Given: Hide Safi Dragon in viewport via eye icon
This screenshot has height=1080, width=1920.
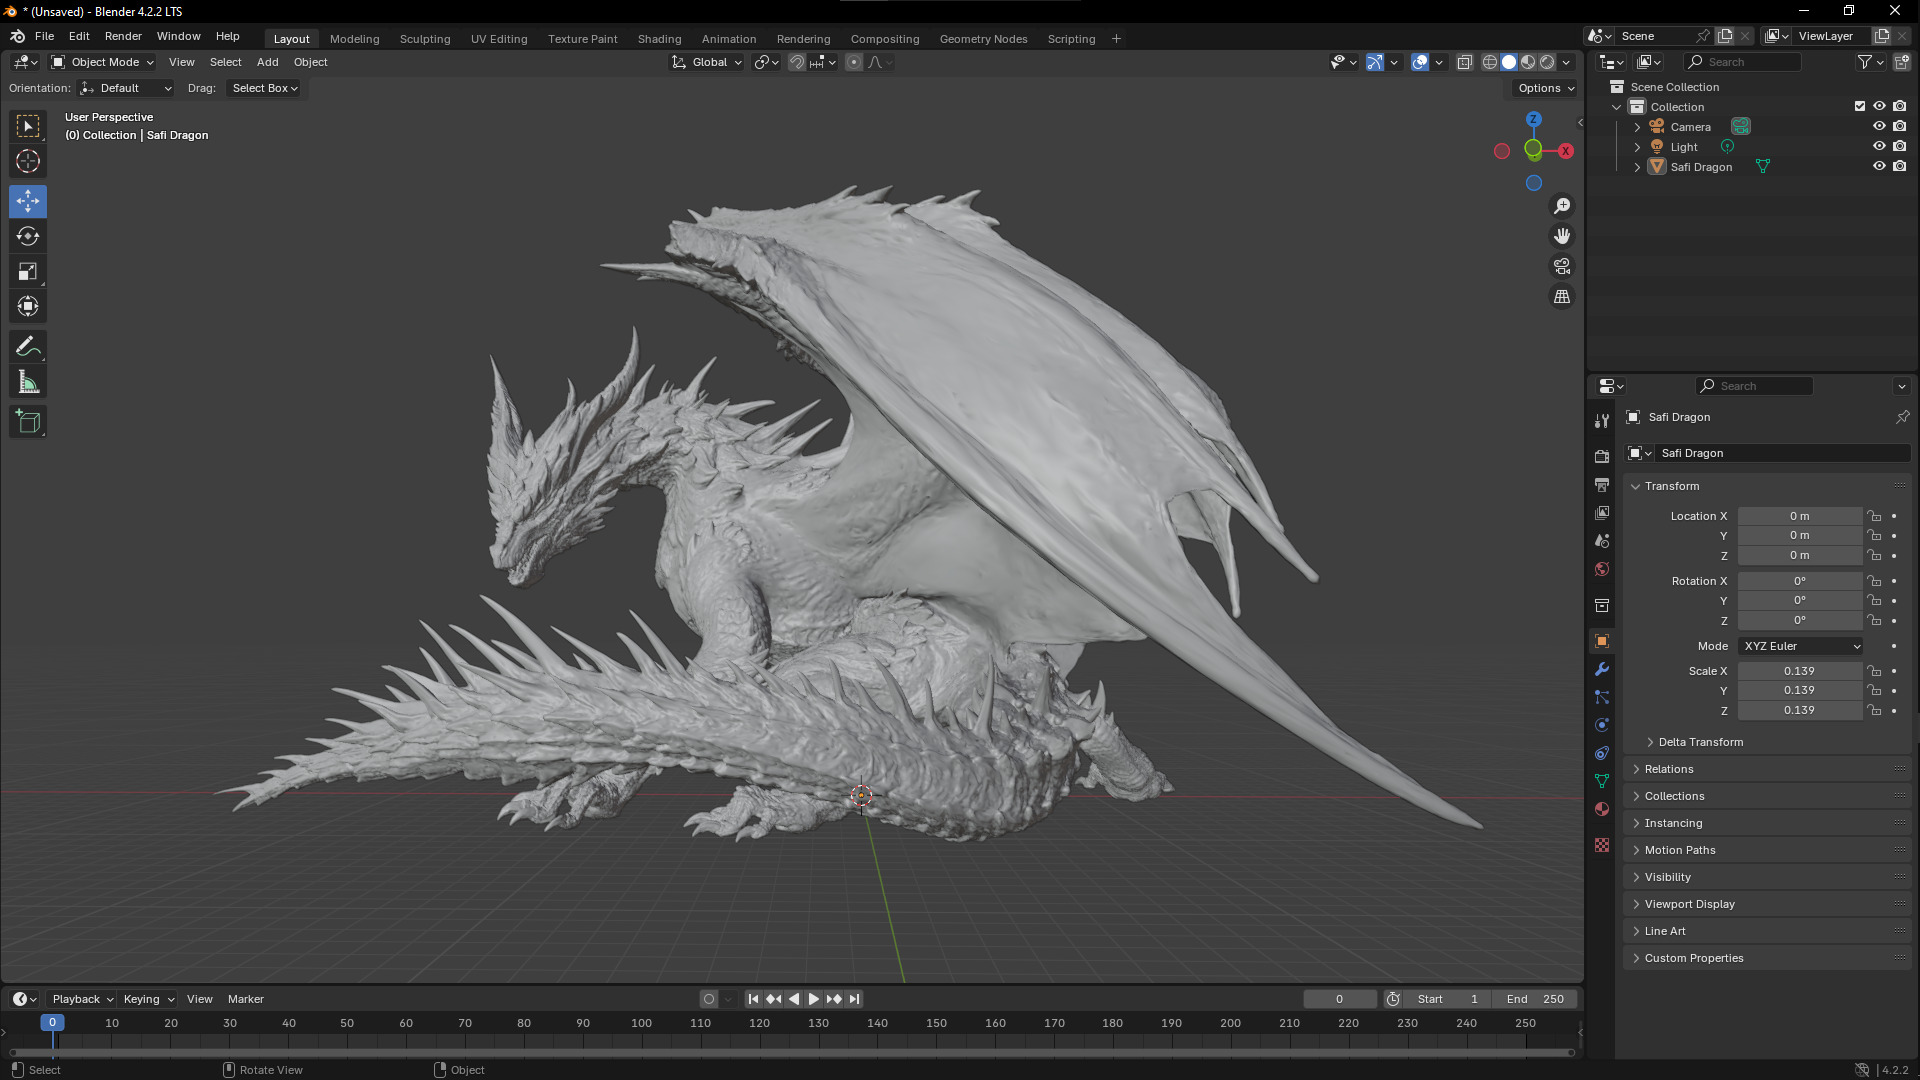Looking at the screenshot, I should (1879, 167).
